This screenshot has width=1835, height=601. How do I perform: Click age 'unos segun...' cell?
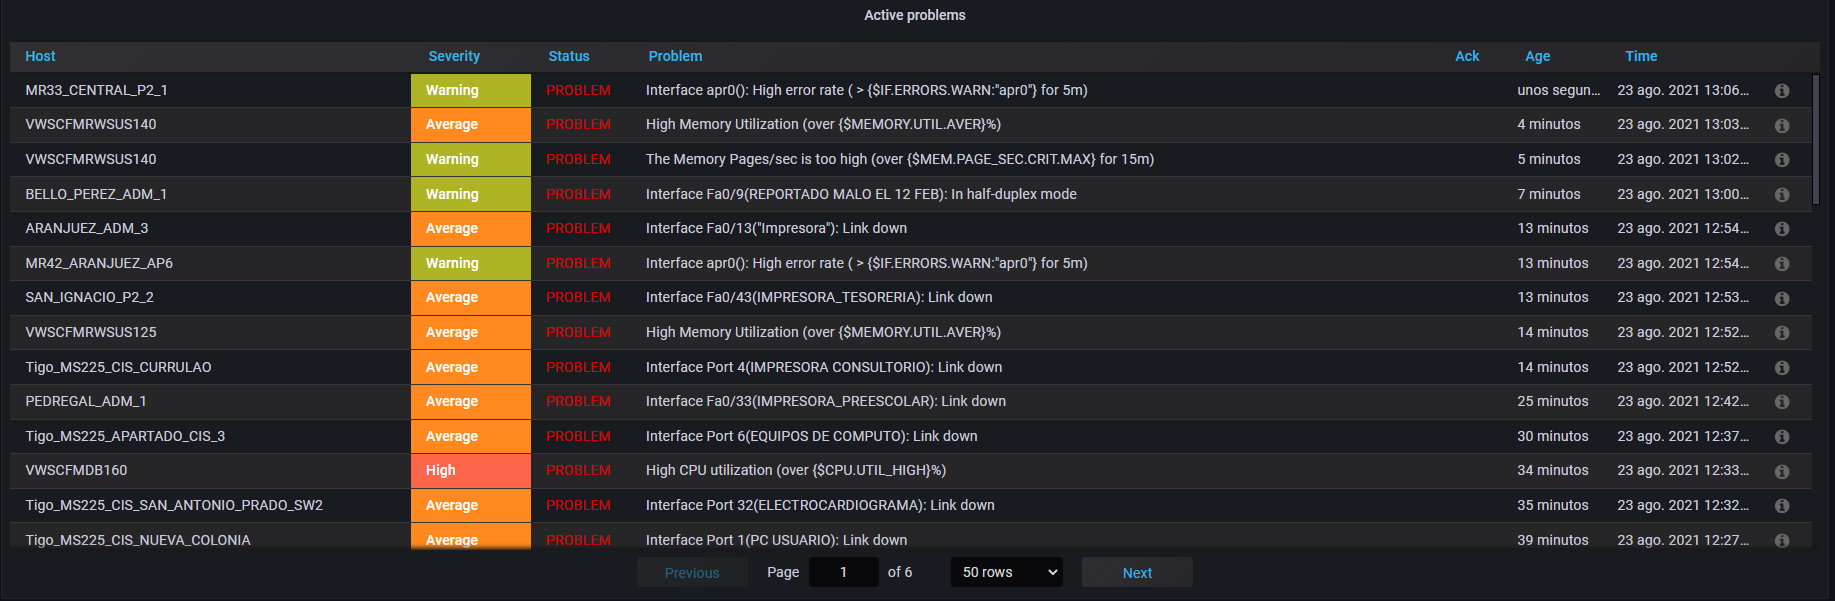tap(1558, 90)
